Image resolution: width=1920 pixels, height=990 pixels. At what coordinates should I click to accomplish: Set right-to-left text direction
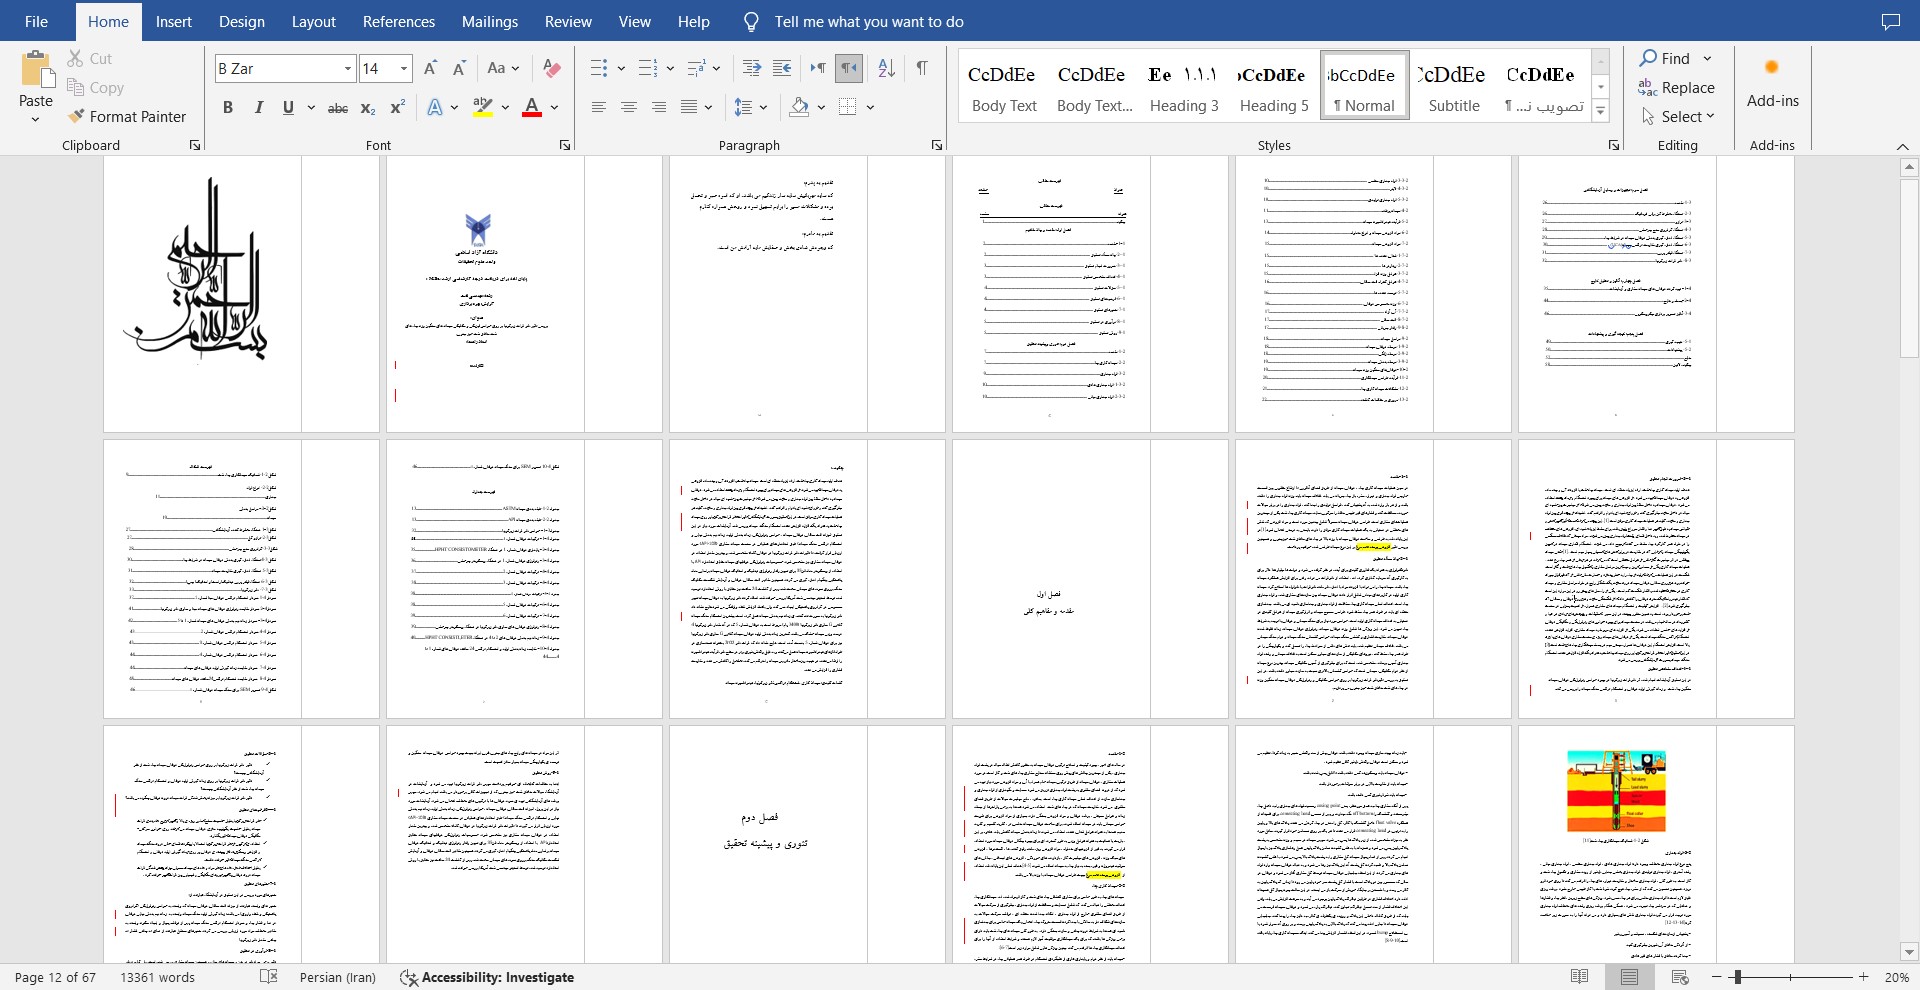click(x=849, y=68)
